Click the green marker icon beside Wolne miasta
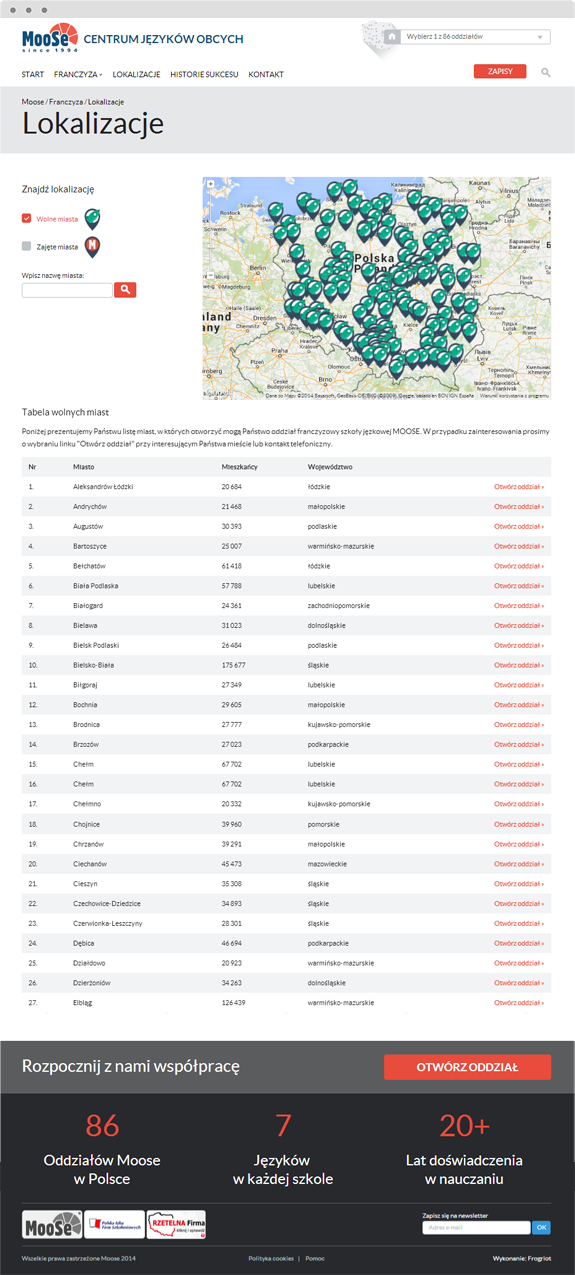 (92, 219)
